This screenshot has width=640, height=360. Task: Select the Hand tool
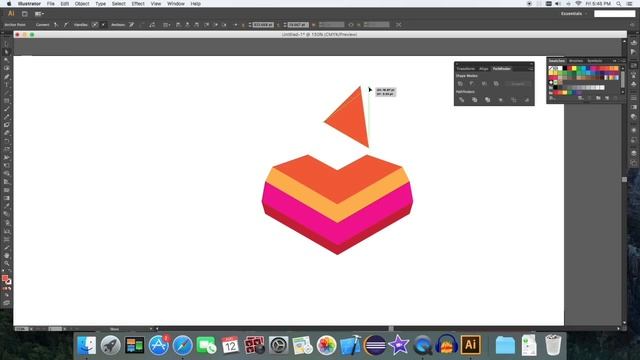click(7, 256)
